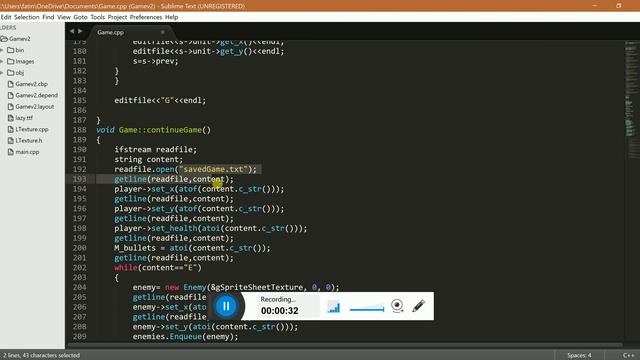Click the lazy.ttf file icon
640x360 pixels.
click(11, 118)
